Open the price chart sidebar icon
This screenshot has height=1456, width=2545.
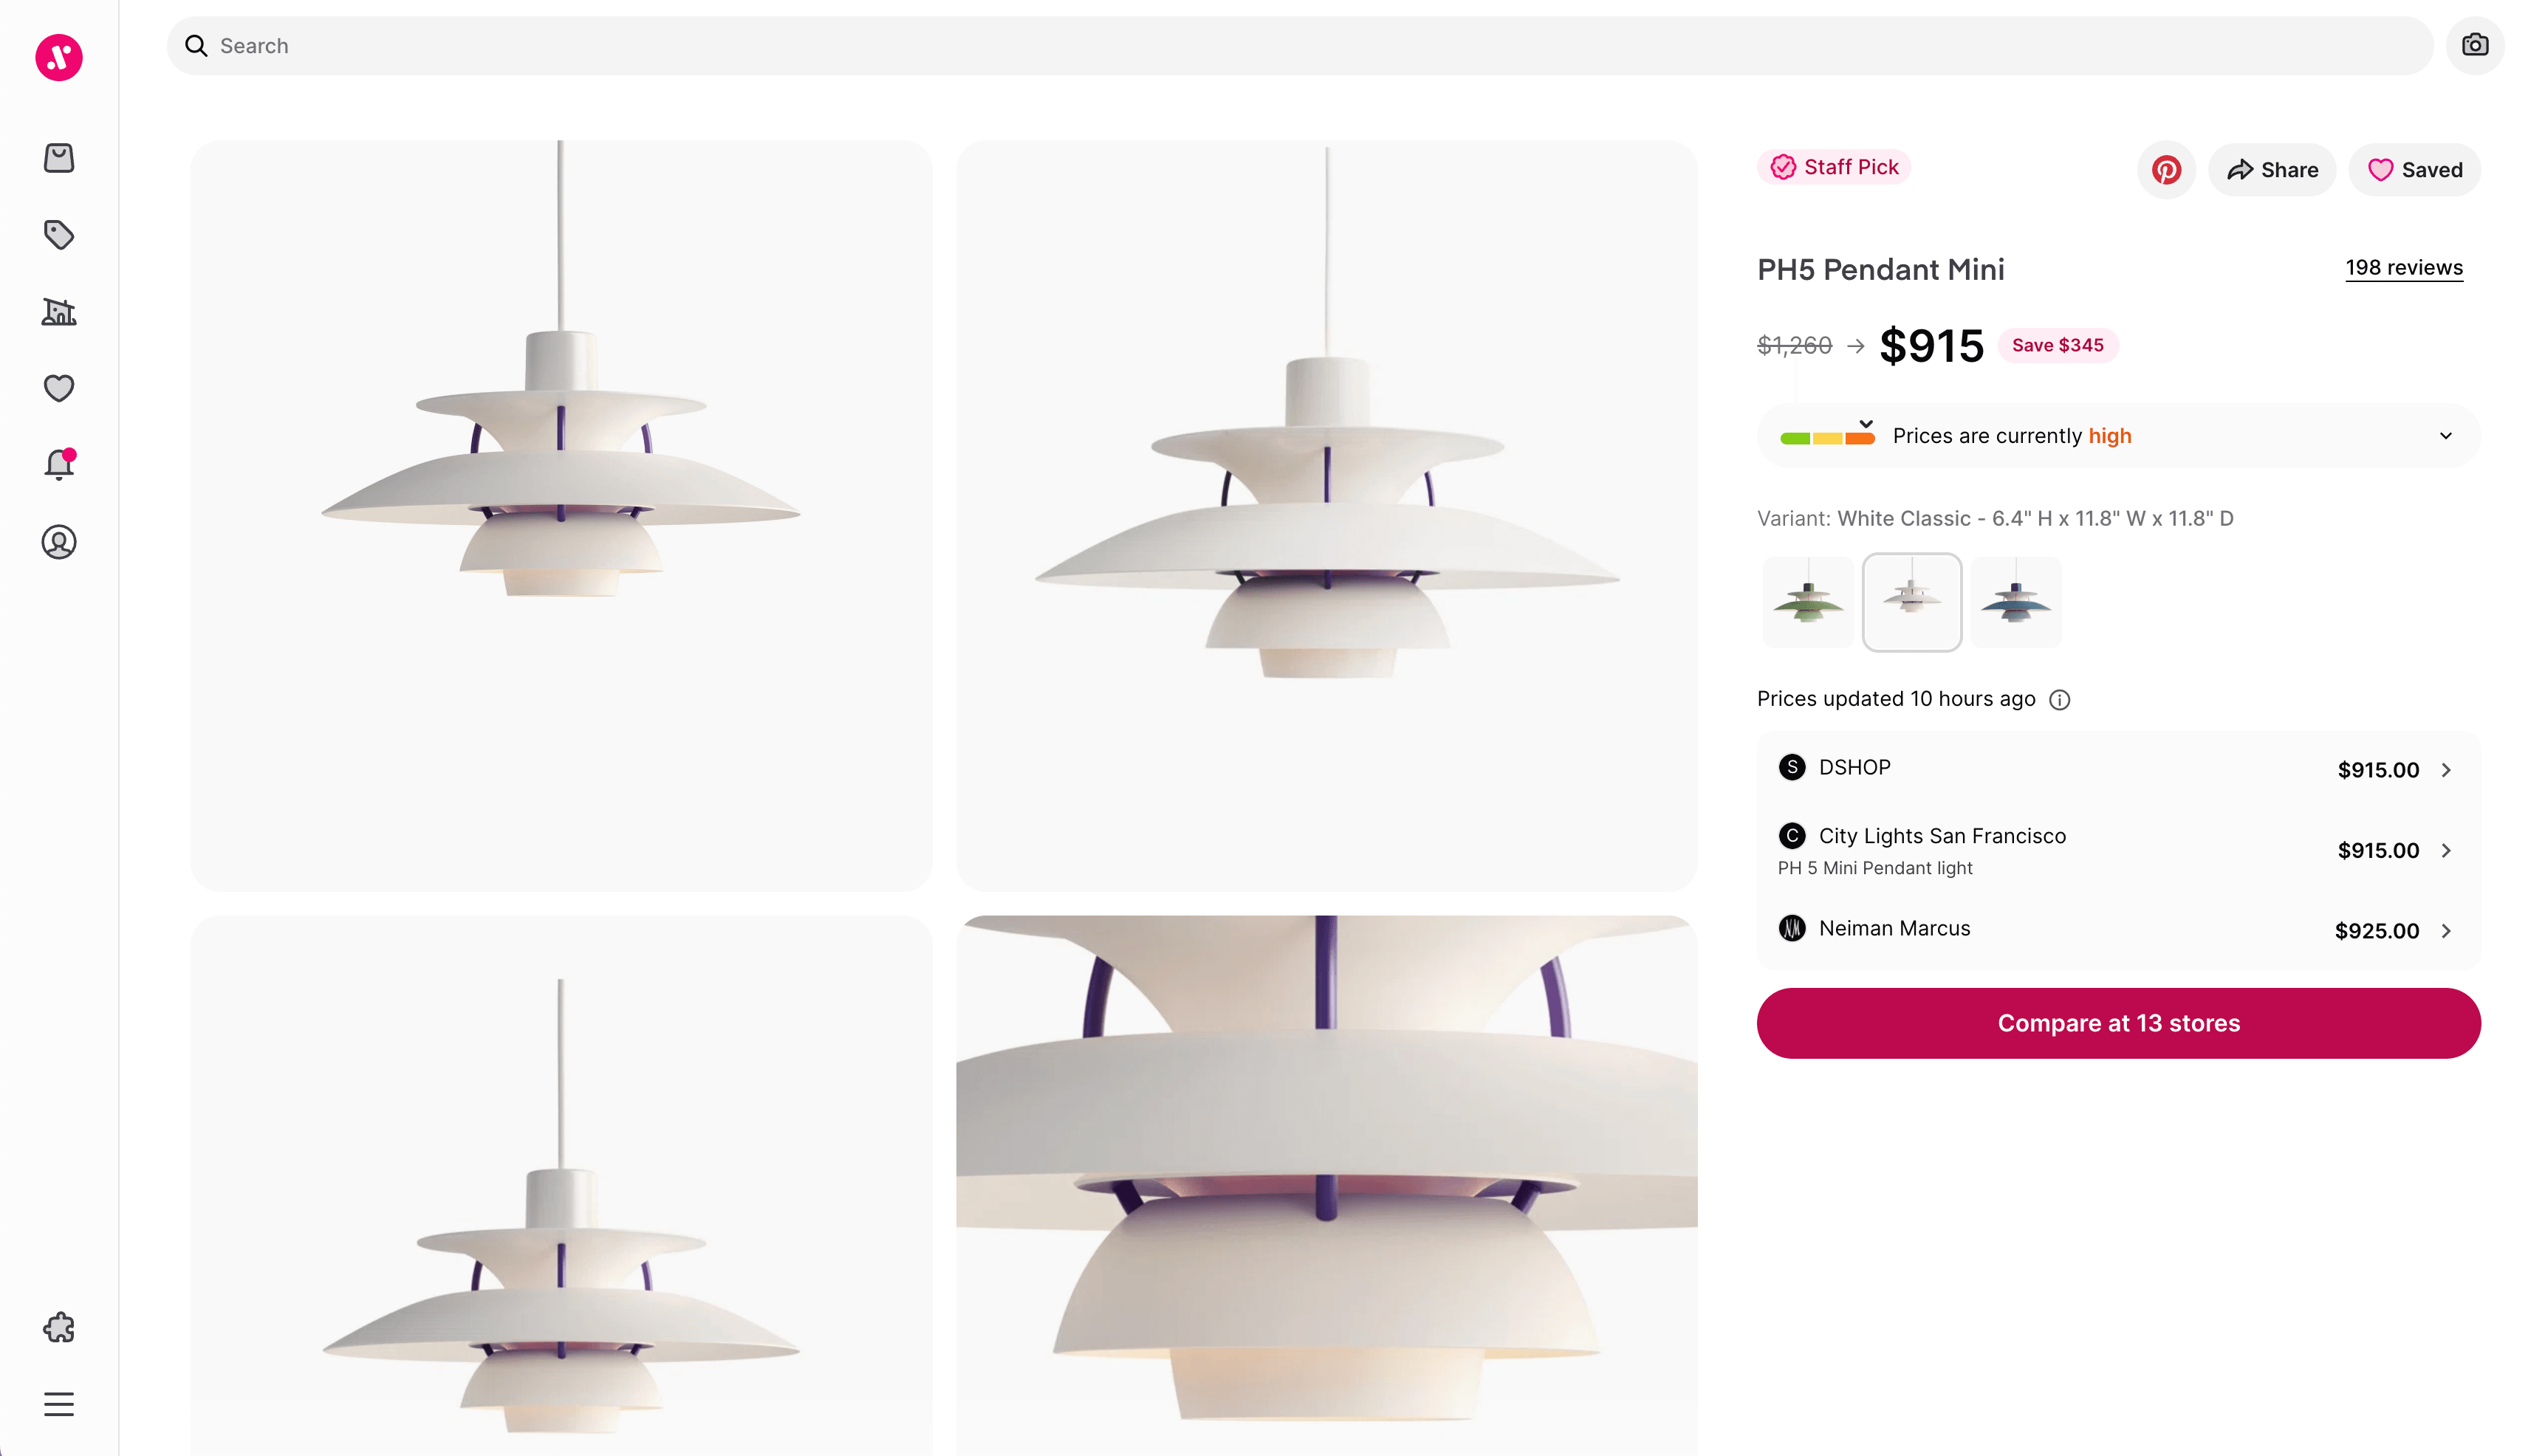(59, 312)
